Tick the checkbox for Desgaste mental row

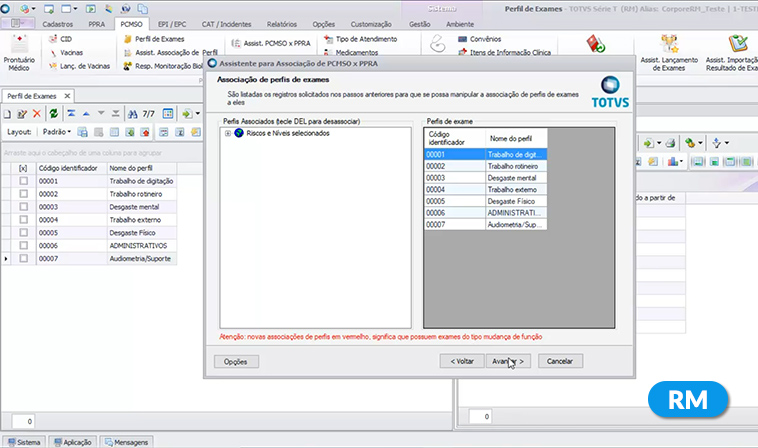(23, 207)
